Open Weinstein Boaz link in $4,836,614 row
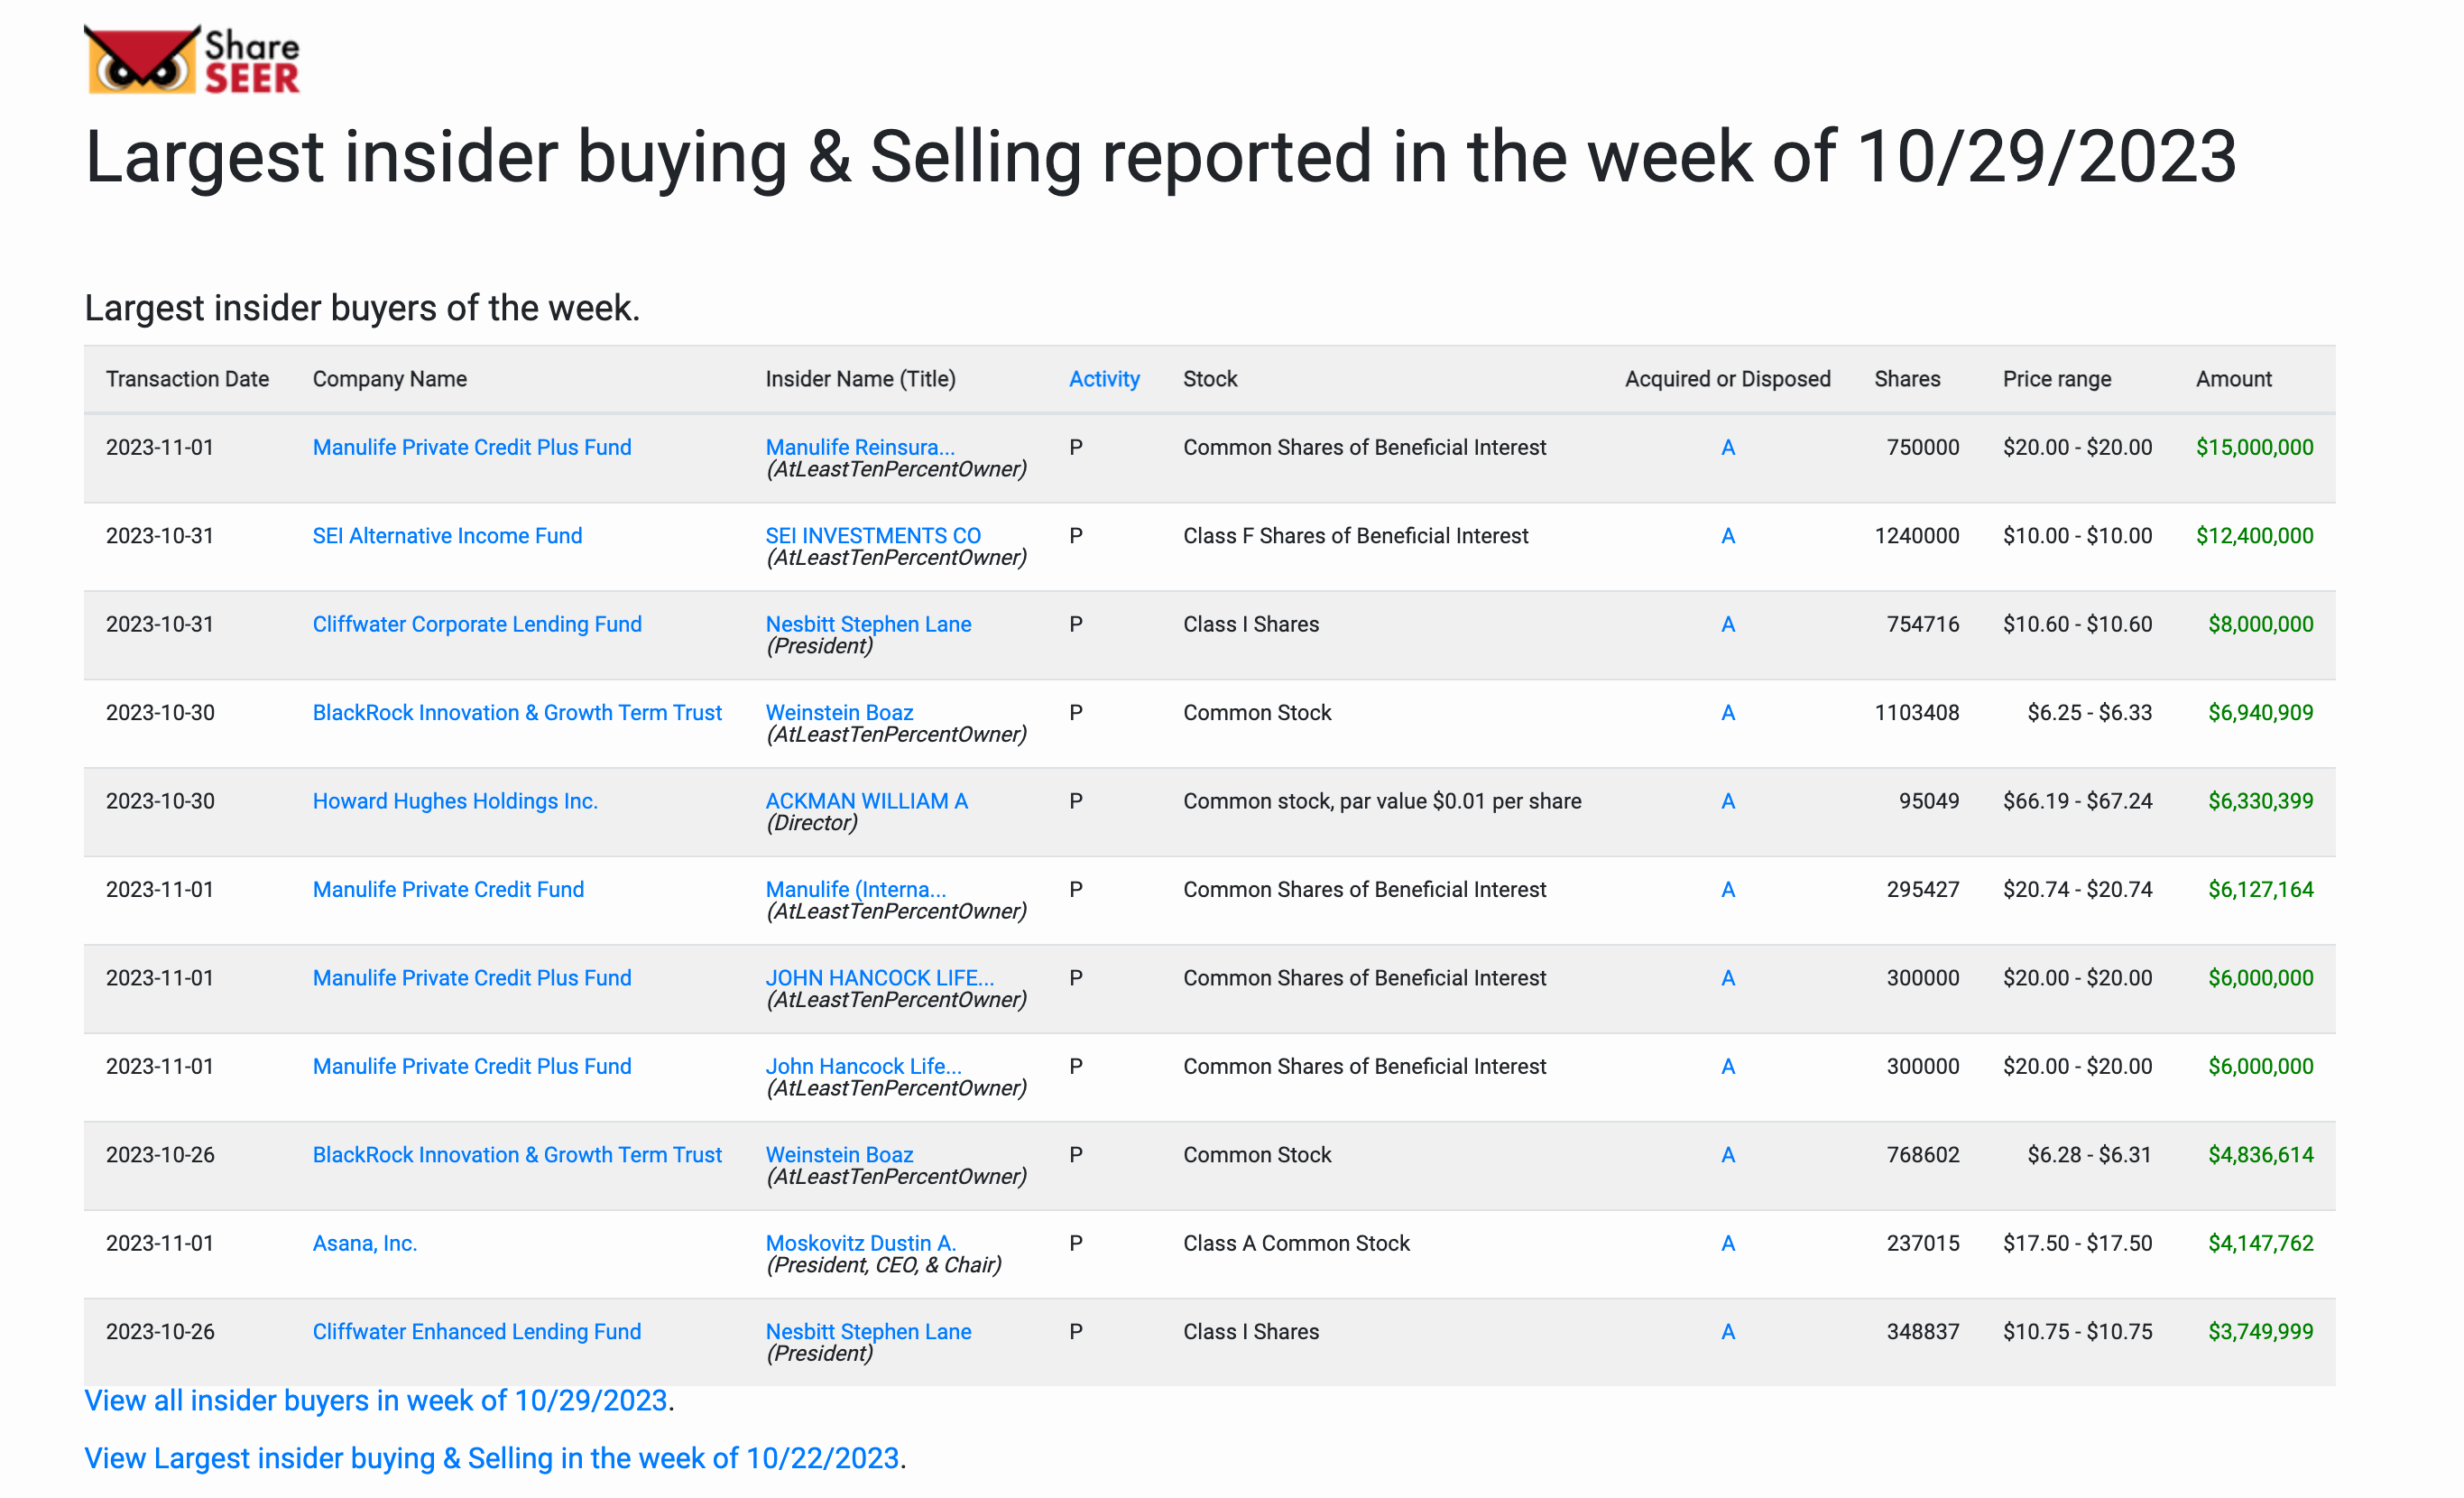The width and height of the screenshot is (2464, 1498). [x=839, y=1154]
